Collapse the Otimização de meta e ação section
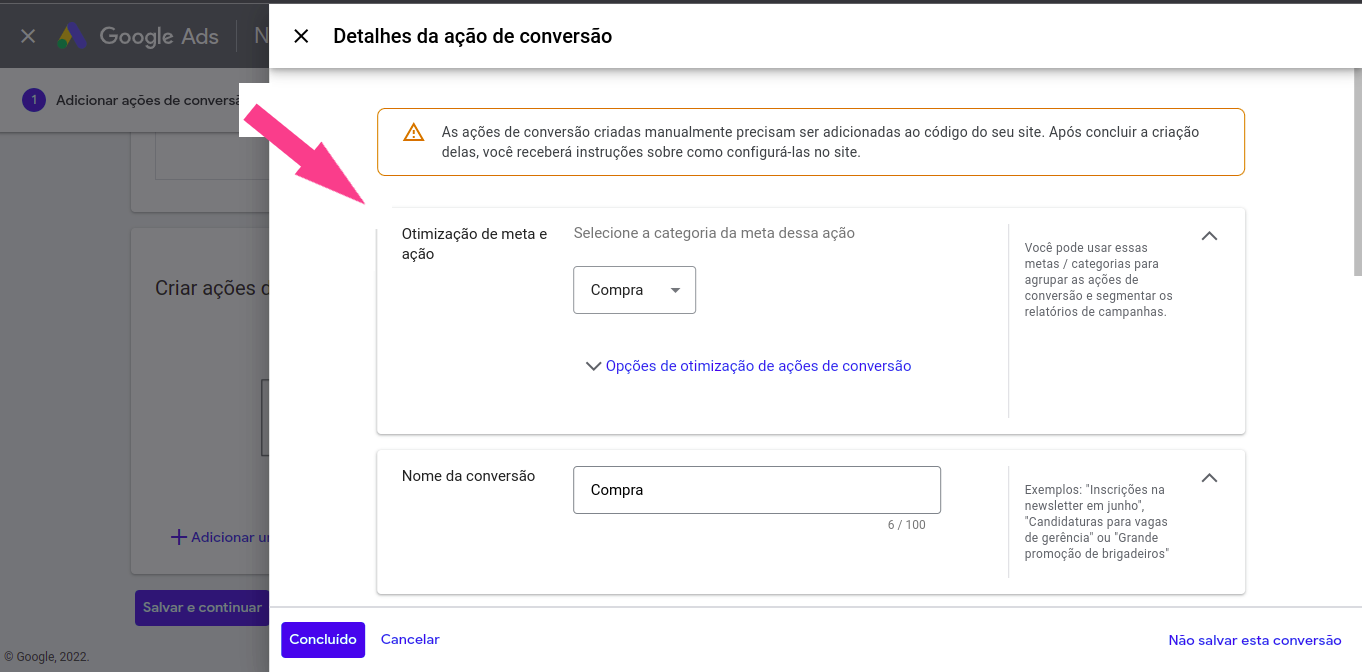Viewport: 1362px width, 672px height. [x=1209, y=236]
